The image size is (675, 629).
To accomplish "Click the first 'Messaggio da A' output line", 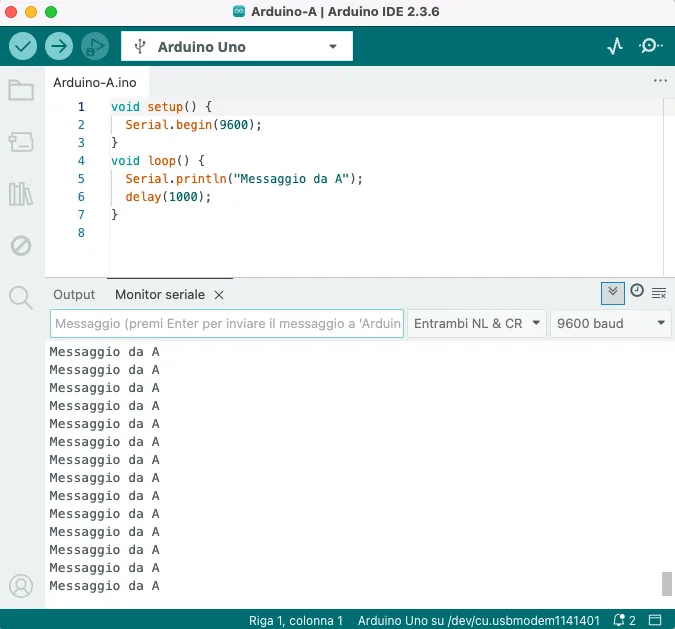I will point(105,352).
